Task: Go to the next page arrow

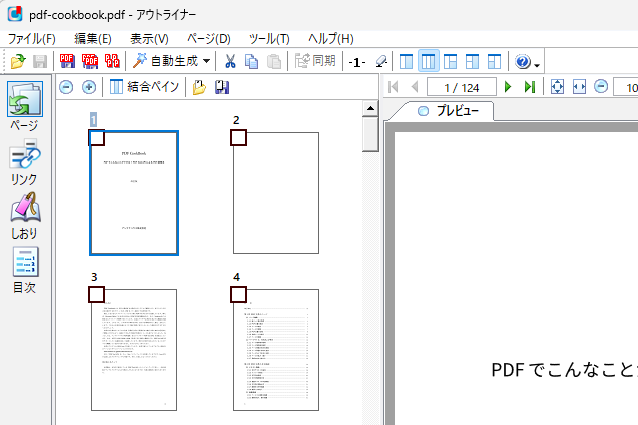Action: pos(509,87)
